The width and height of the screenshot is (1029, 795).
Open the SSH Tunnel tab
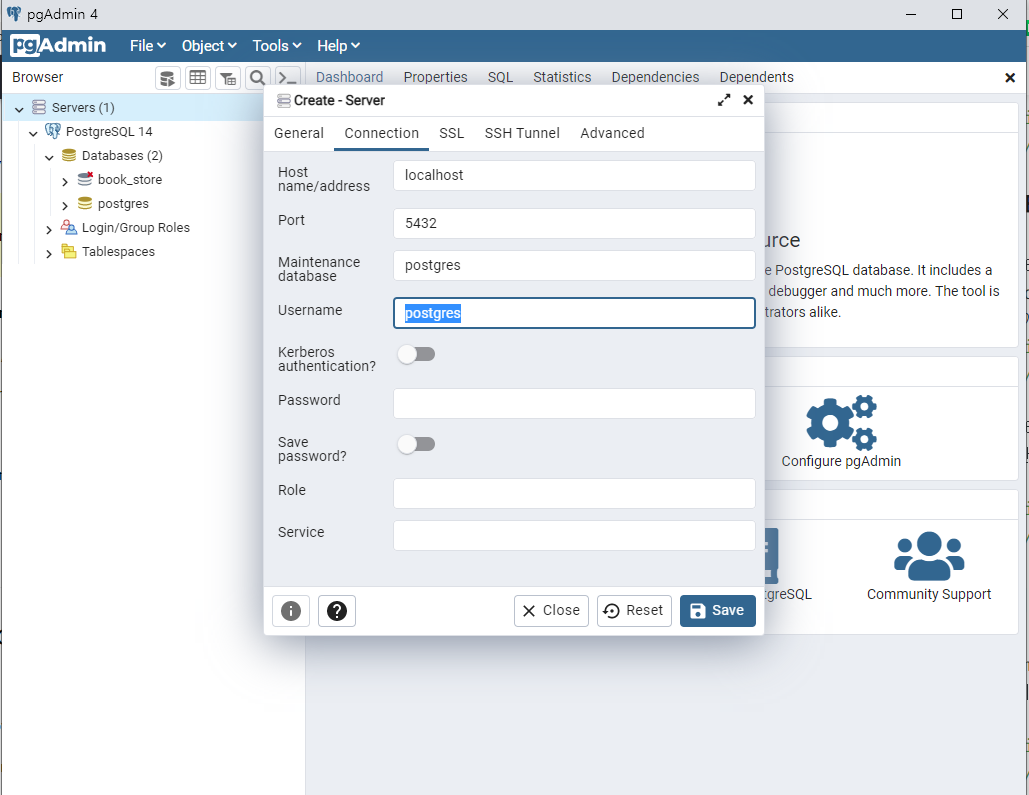pos(522,133)
